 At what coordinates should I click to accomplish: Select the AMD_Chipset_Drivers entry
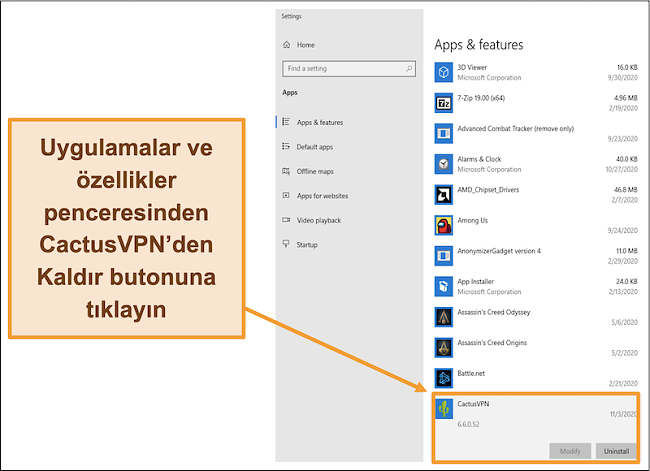click(x=488, y=190)
